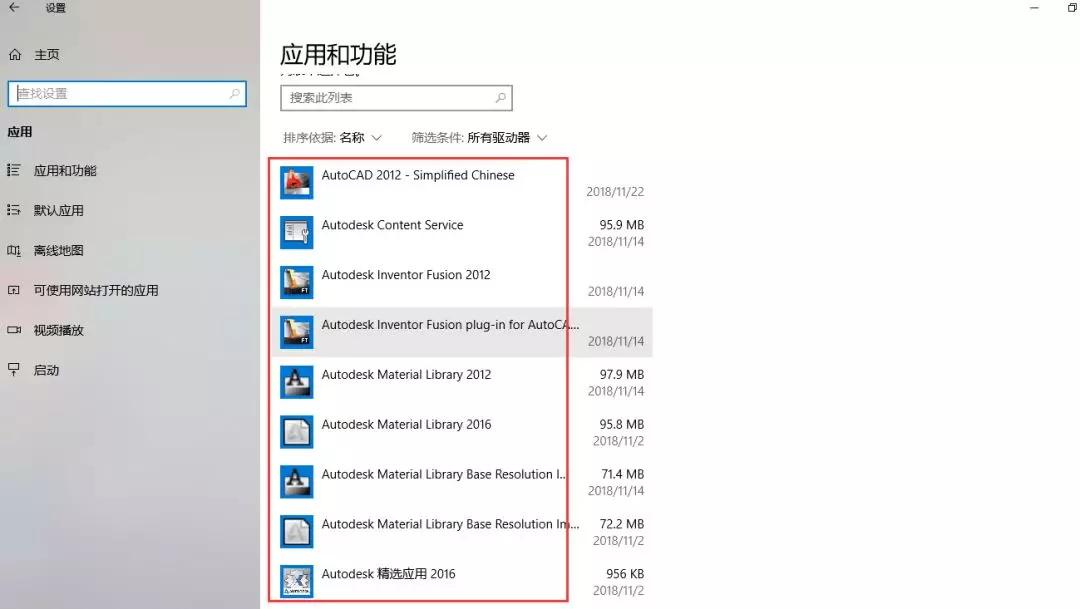This screenshot has width=1080, height=609.
Task: Click the Autodesk Material Library 2012 icon
Action: pos(296,382)
